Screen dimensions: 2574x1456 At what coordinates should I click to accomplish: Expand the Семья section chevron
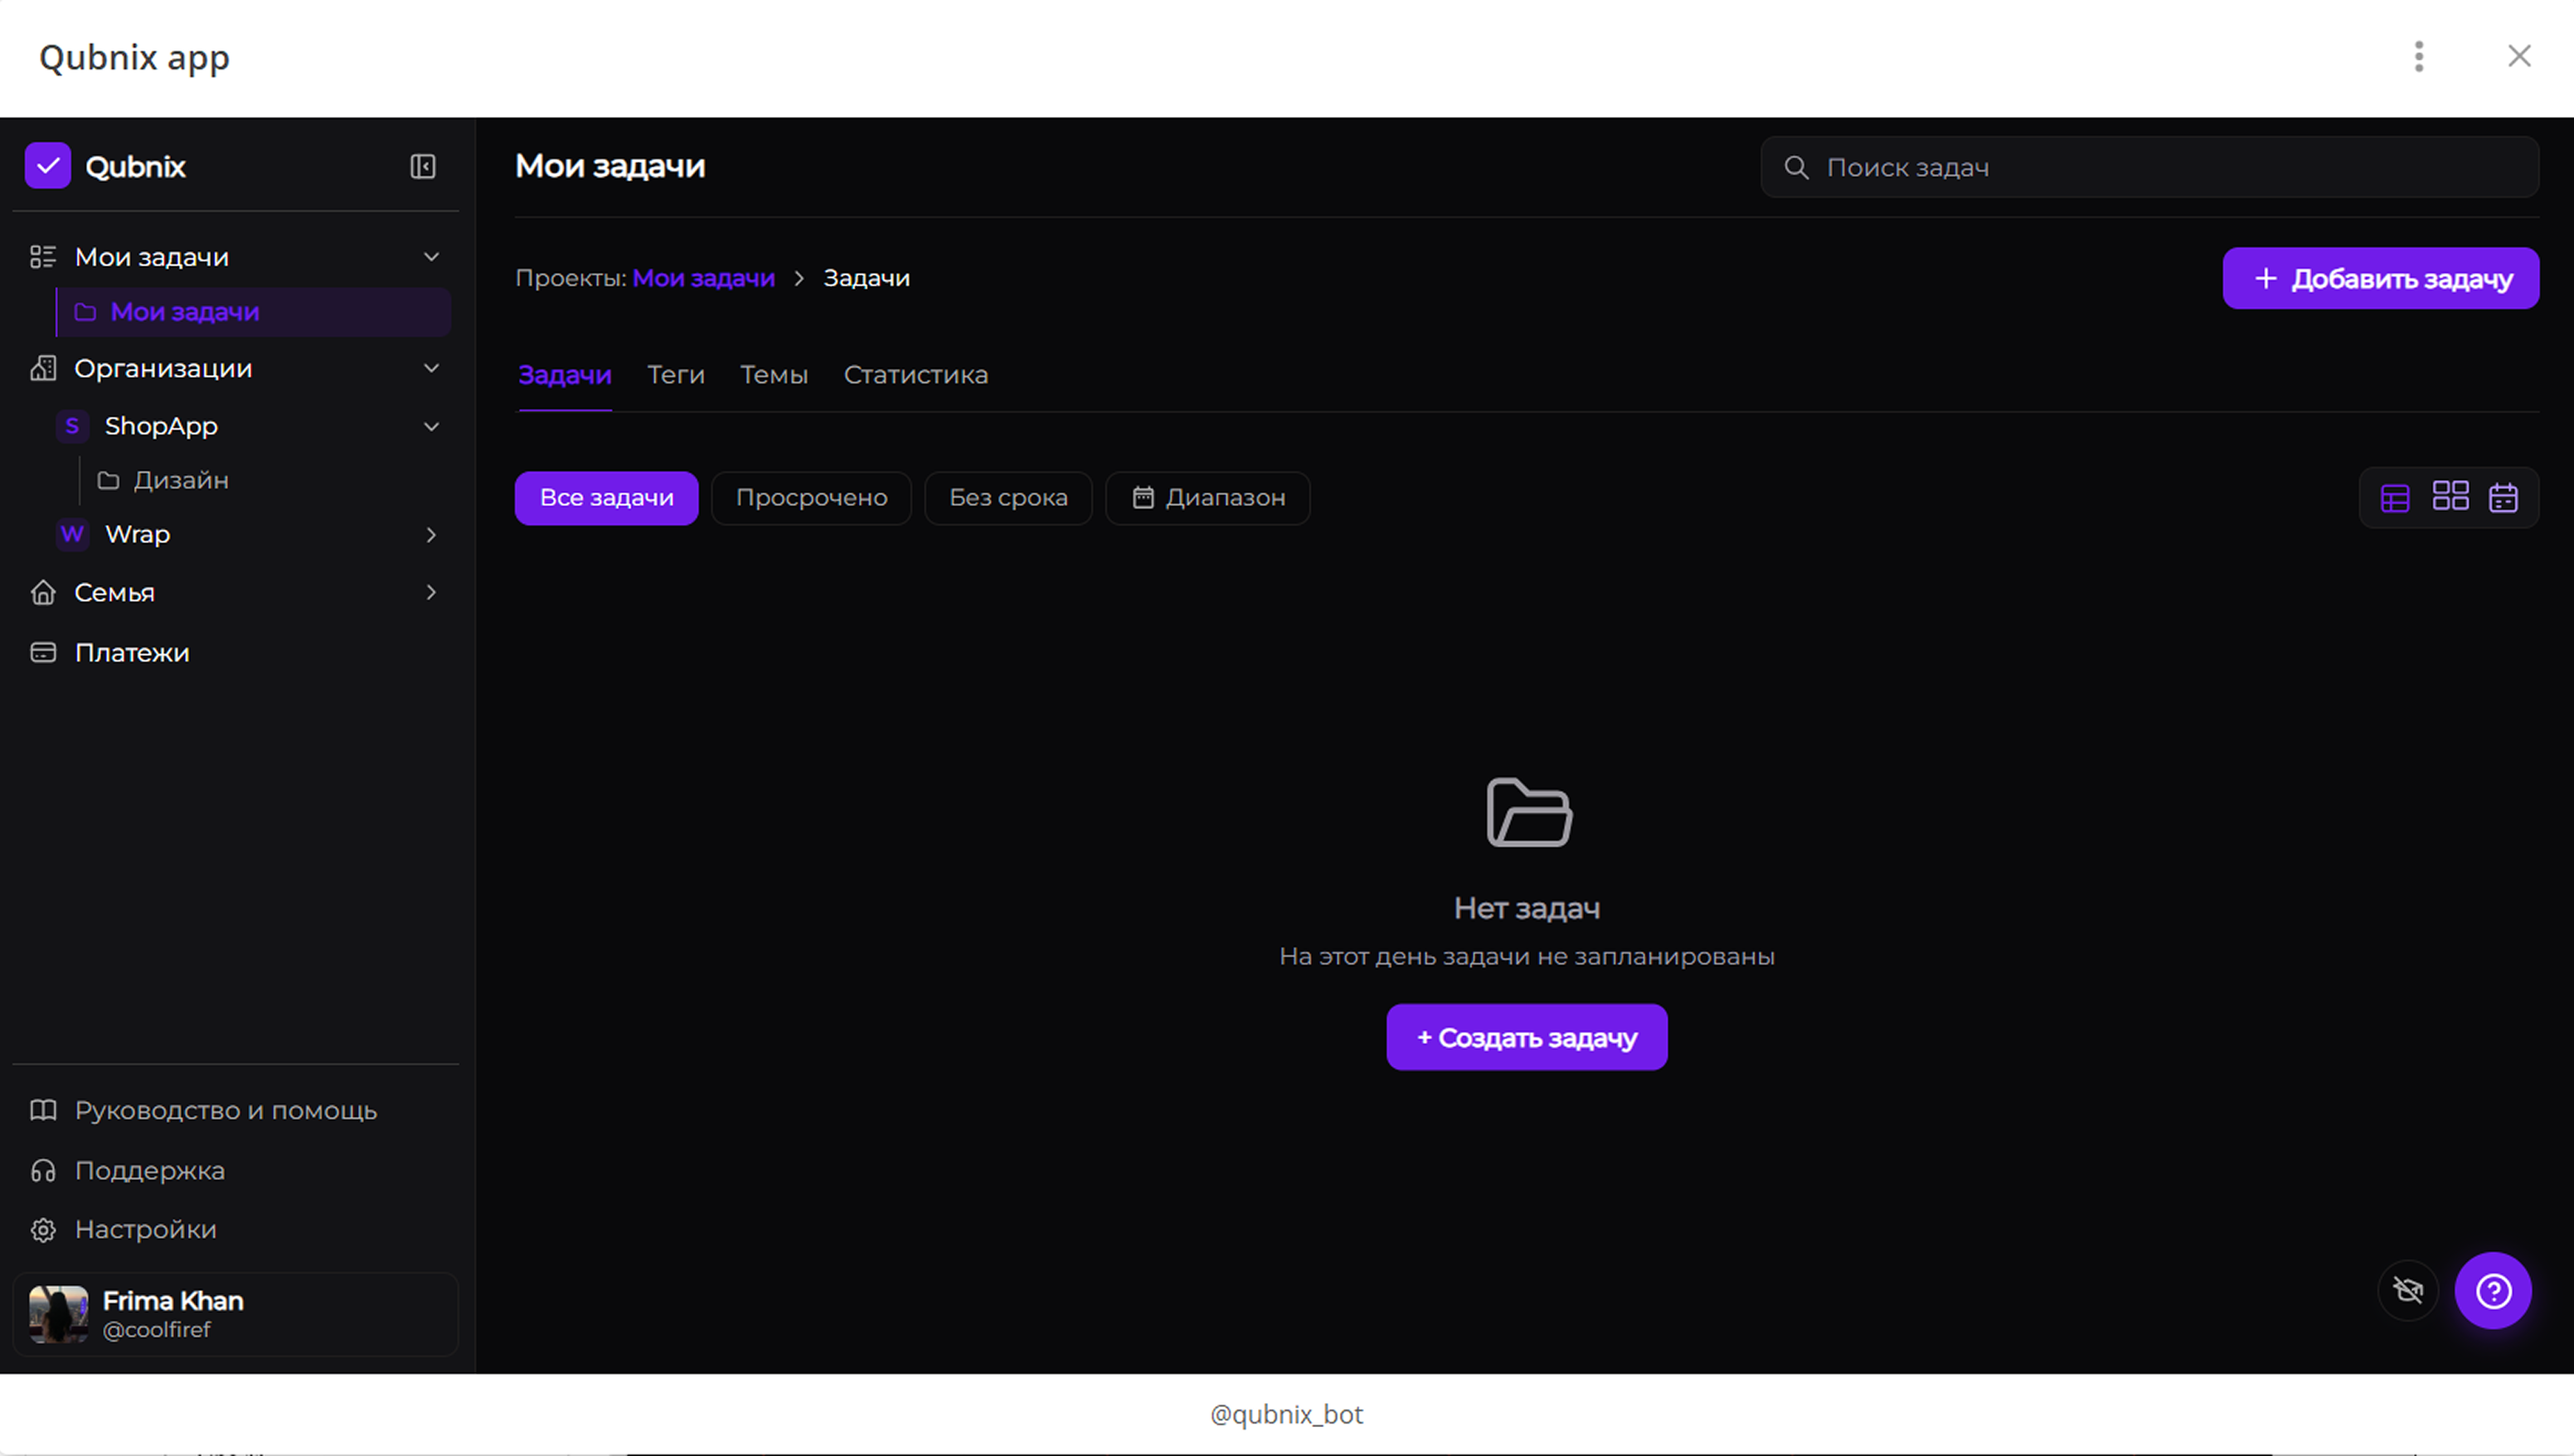tap(431, 592)
